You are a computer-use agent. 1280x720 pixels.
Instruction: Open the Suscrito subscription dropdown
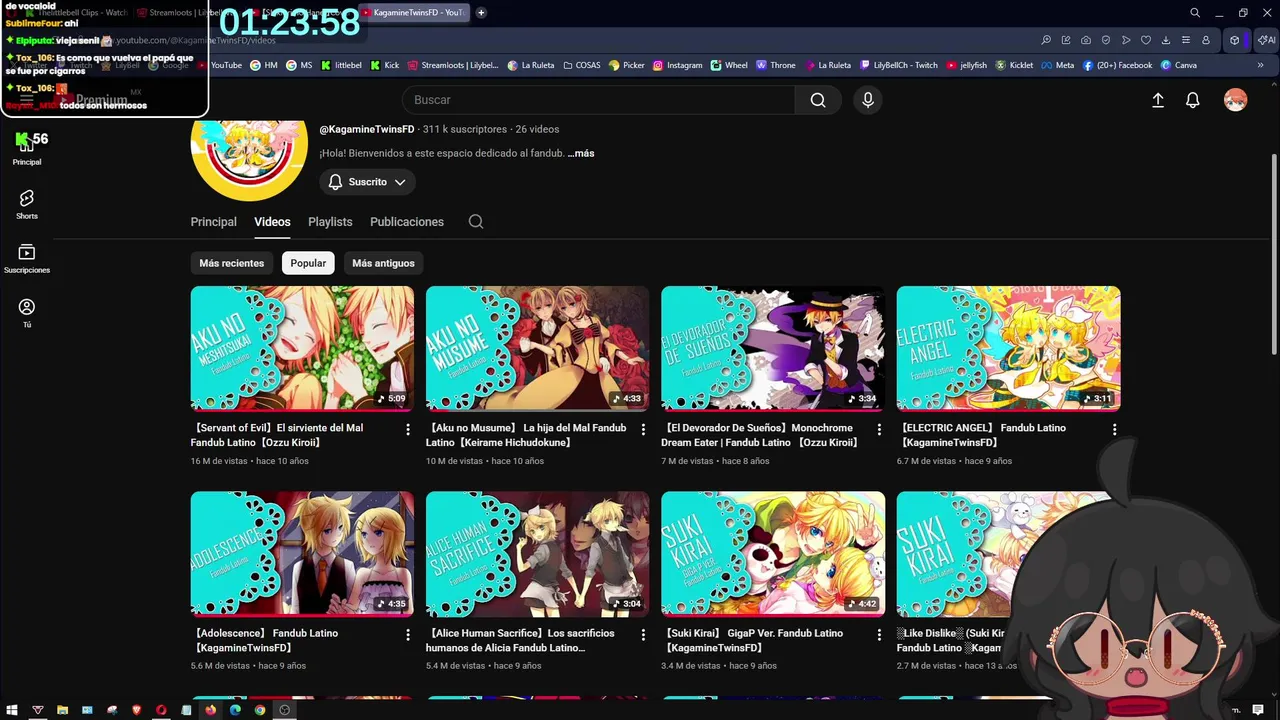[x=367, y=182]
